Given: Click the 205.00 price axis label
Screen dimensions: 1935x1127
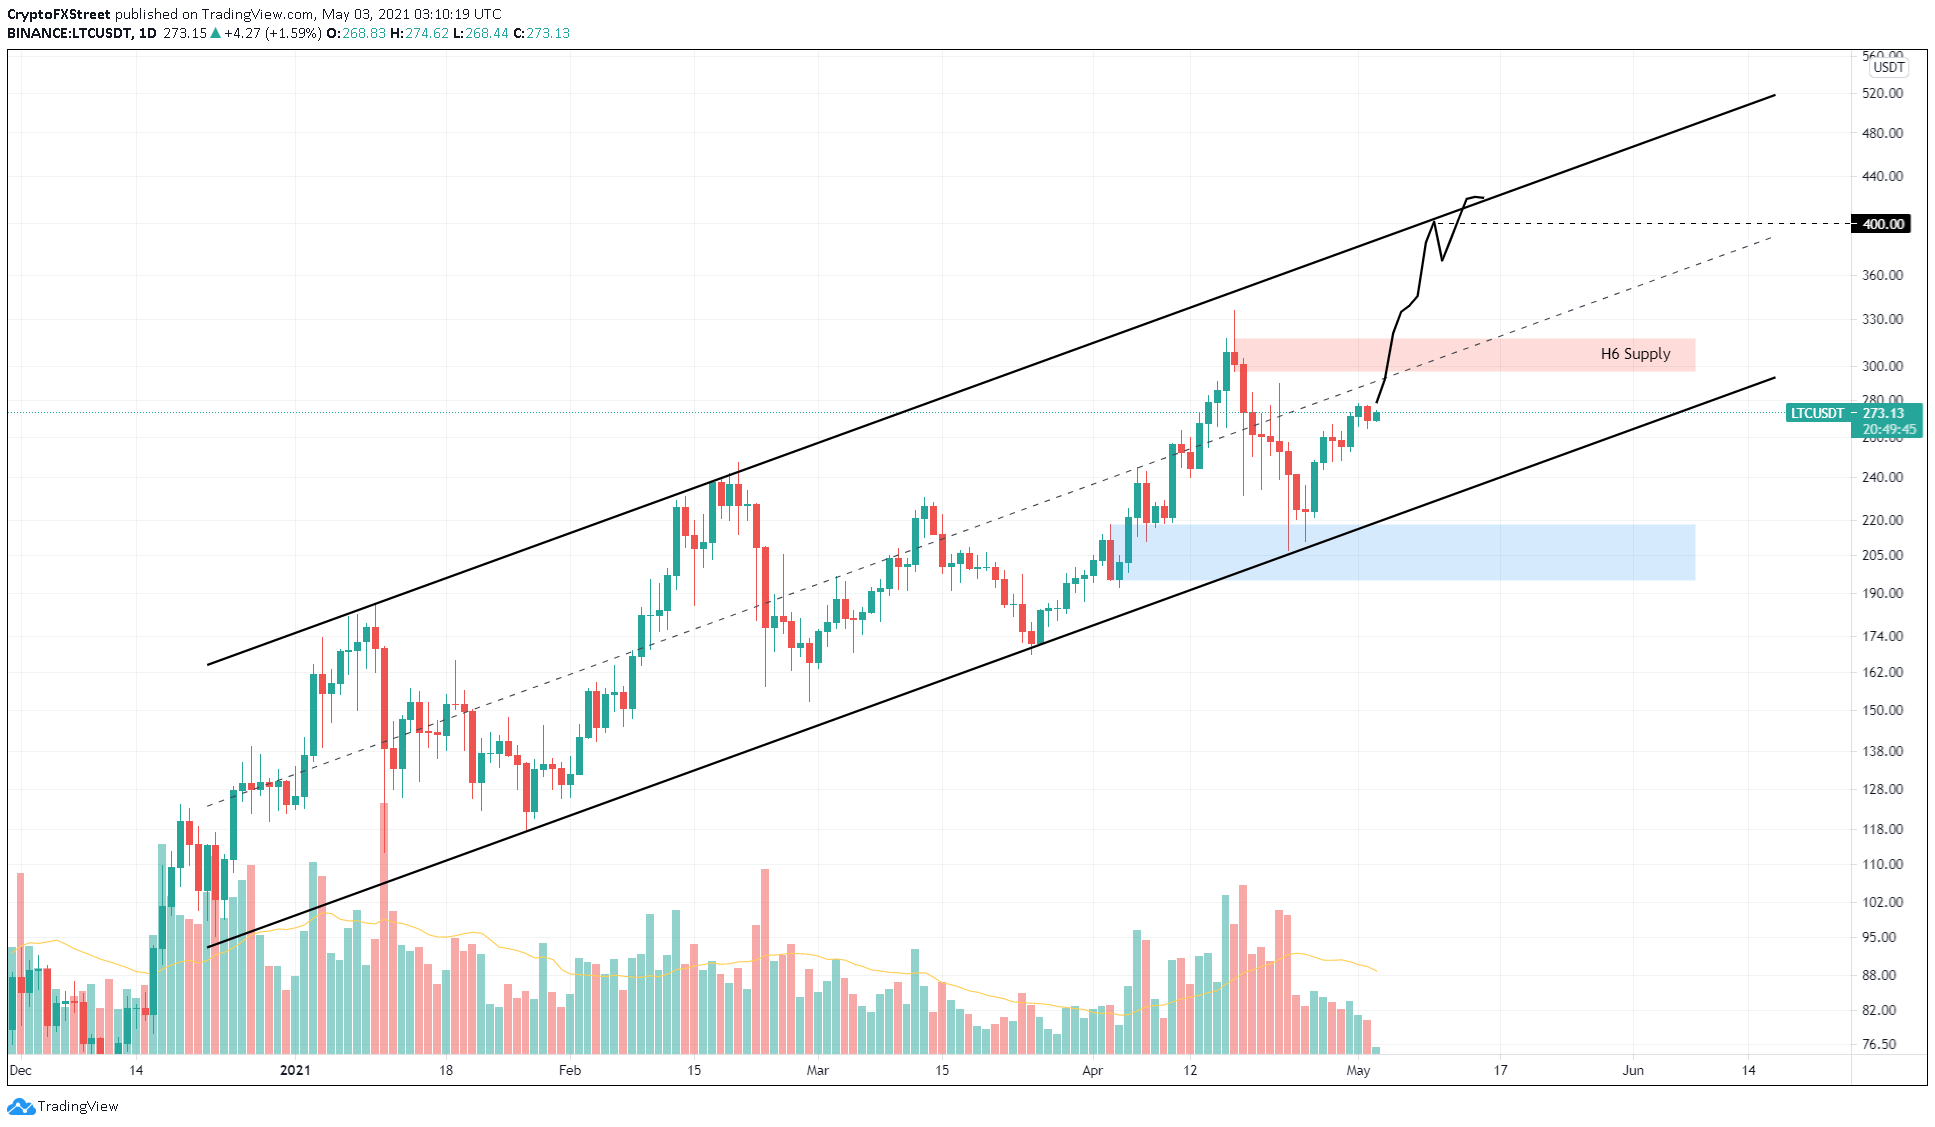Looking at the screenshot, I should pyautogui.click(x=1883, y=555).
